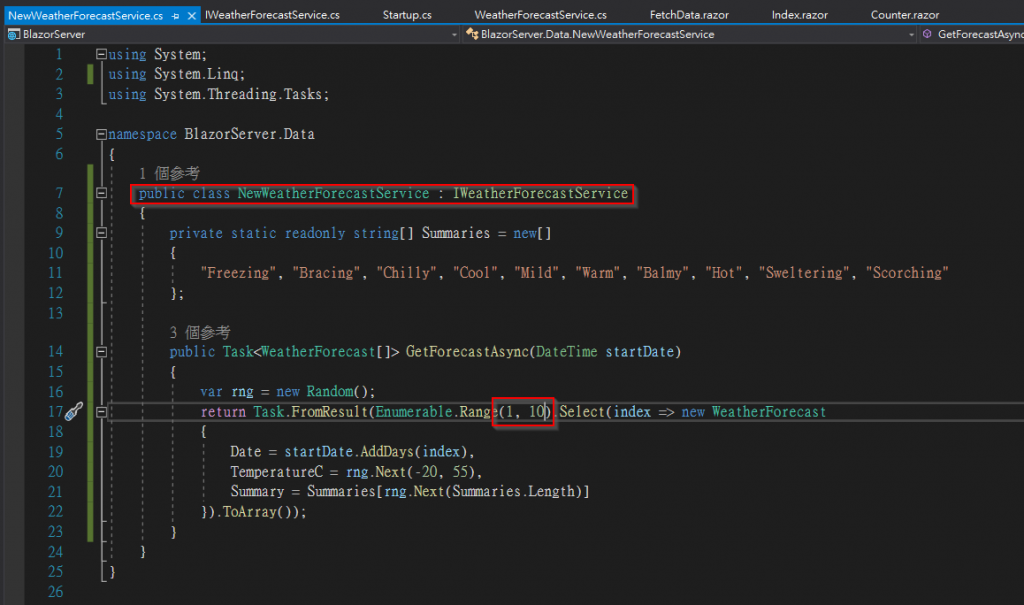This screenshot has height=605, width=1024.
Task: Click the WeatherForecast type in the line 14 return type
Action: pos(318,352)
